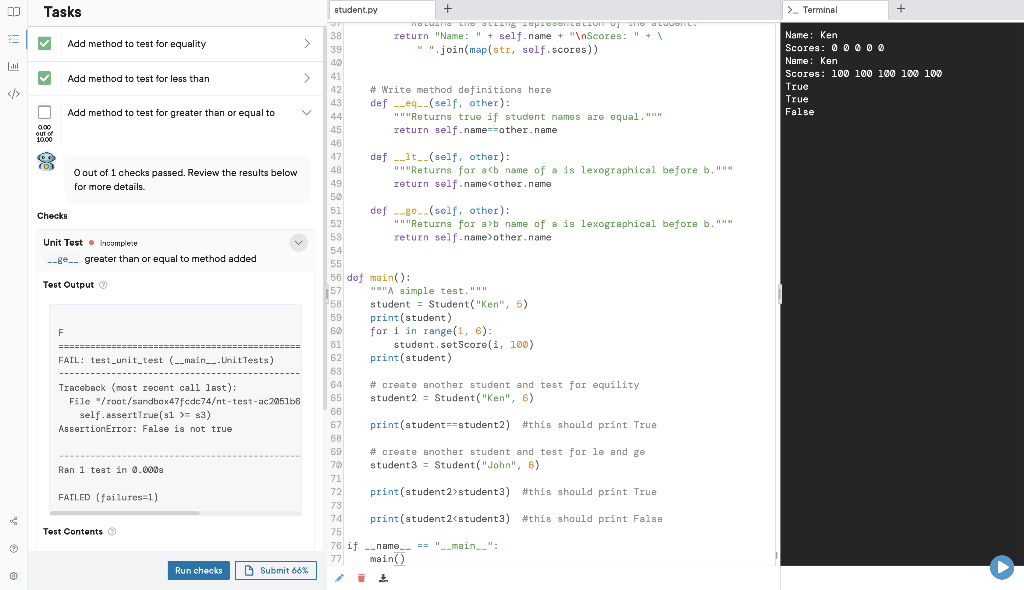Toggle the greater than or equal checkbox
The height and width of the screenshot is (590, 1024).
44,112
